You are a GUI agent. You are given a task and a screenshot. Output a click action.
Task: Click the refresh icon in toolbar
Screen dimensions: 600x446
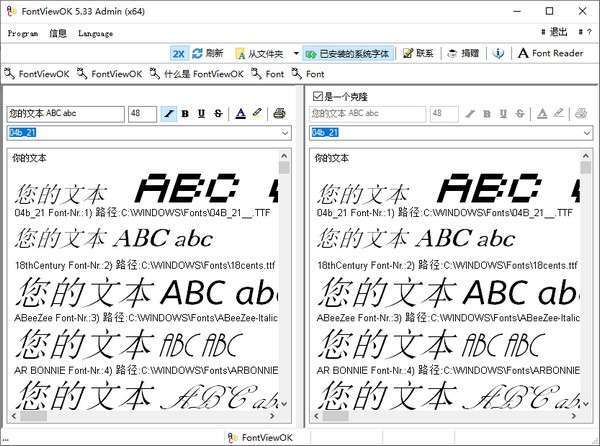(x=197, y=54)
